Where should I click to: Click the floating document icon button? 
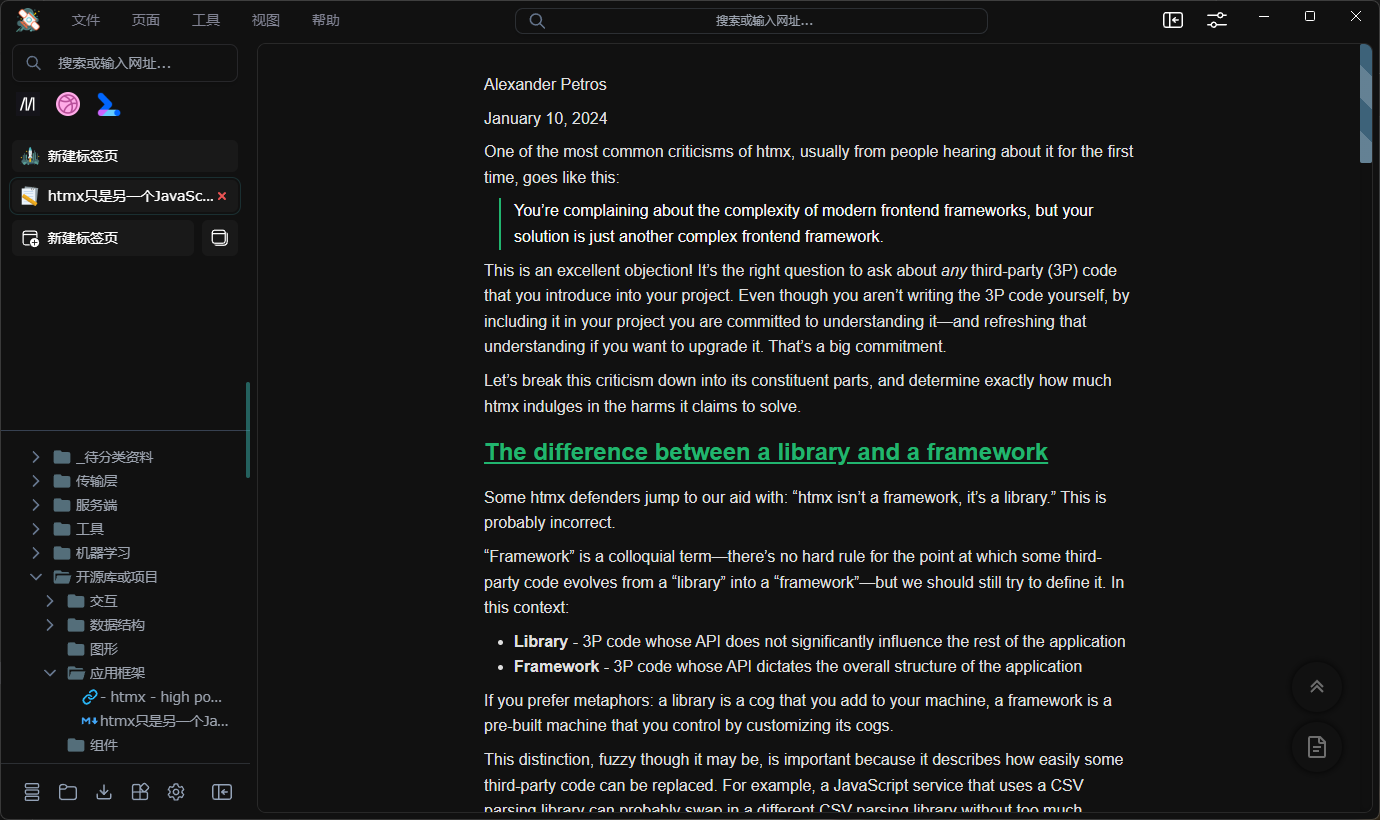[x=1317, y=747]
